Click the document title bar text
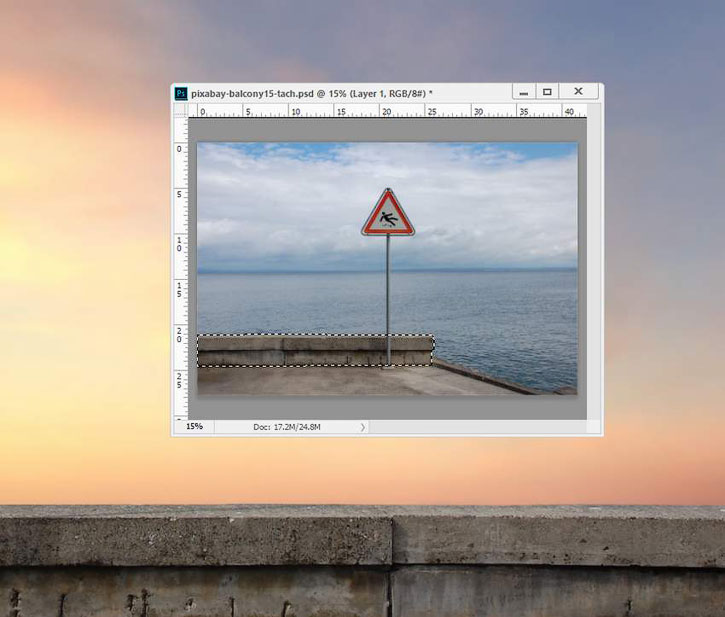 (312, 93)
